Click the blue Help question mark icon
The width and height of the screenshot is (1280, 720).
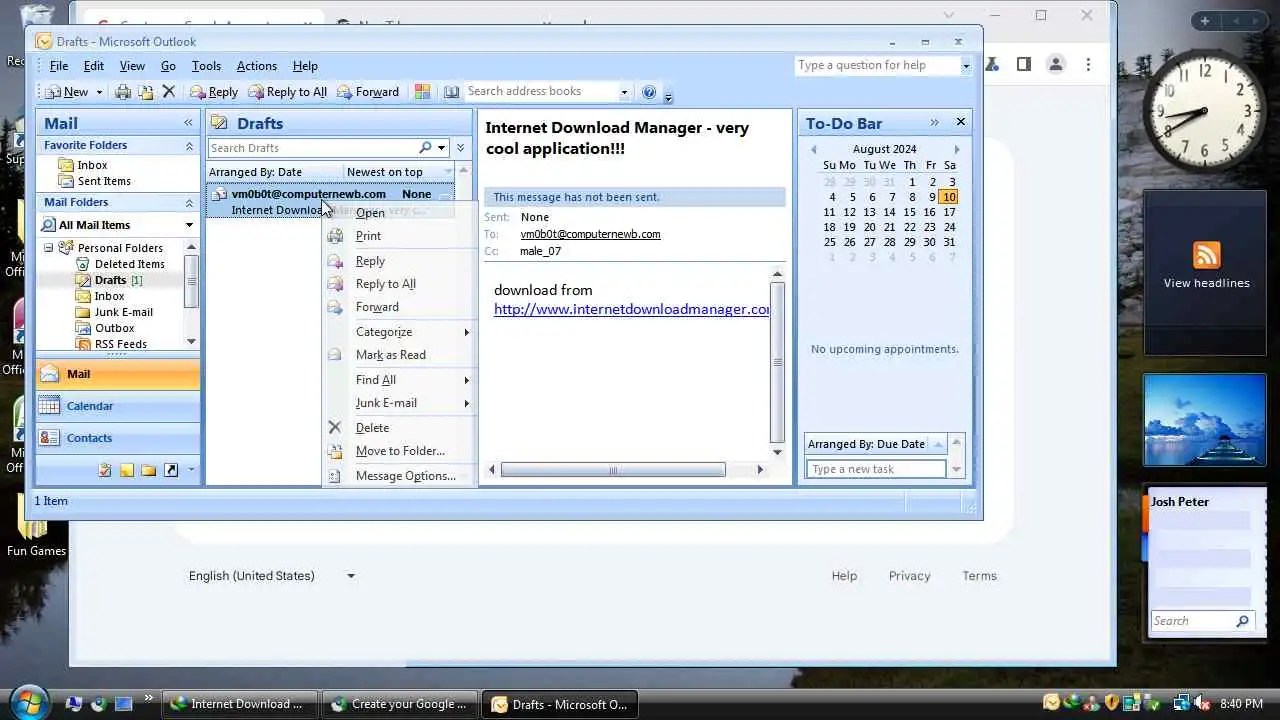649,92
